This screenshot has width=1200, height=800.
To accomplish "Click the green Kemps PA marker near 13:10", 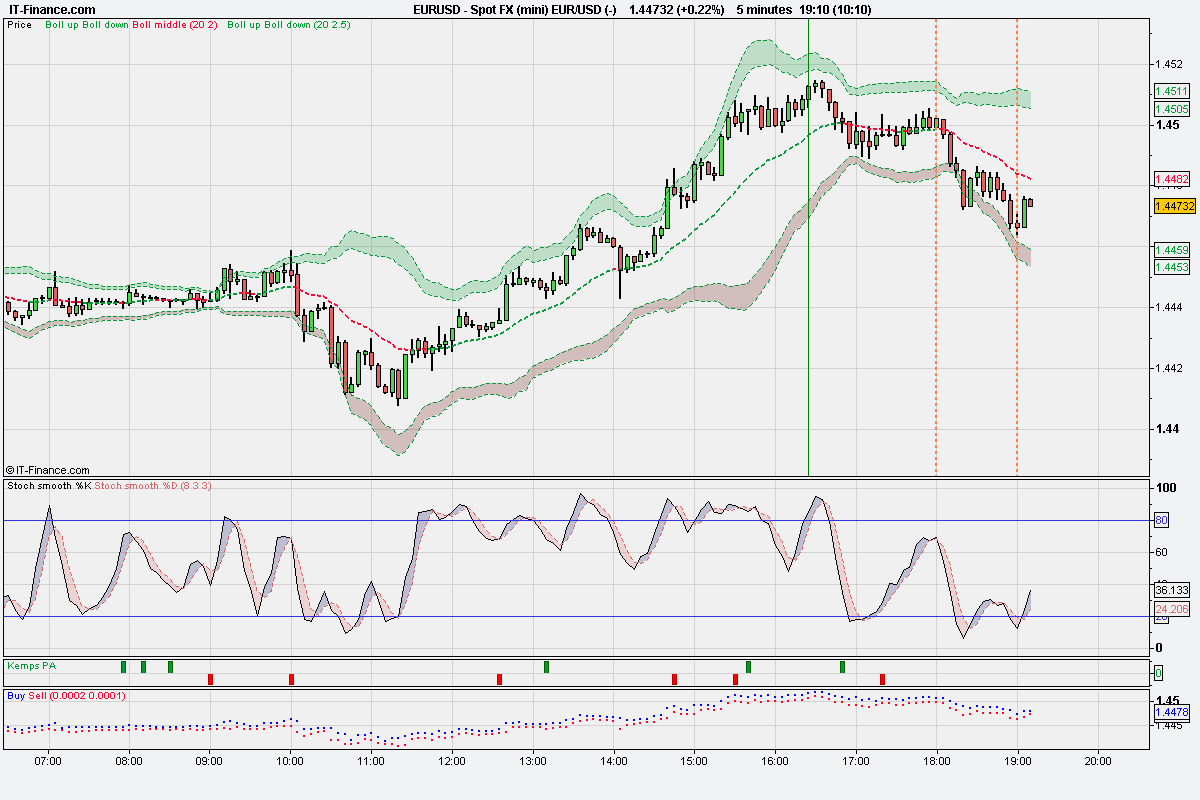I will [546, 667].
